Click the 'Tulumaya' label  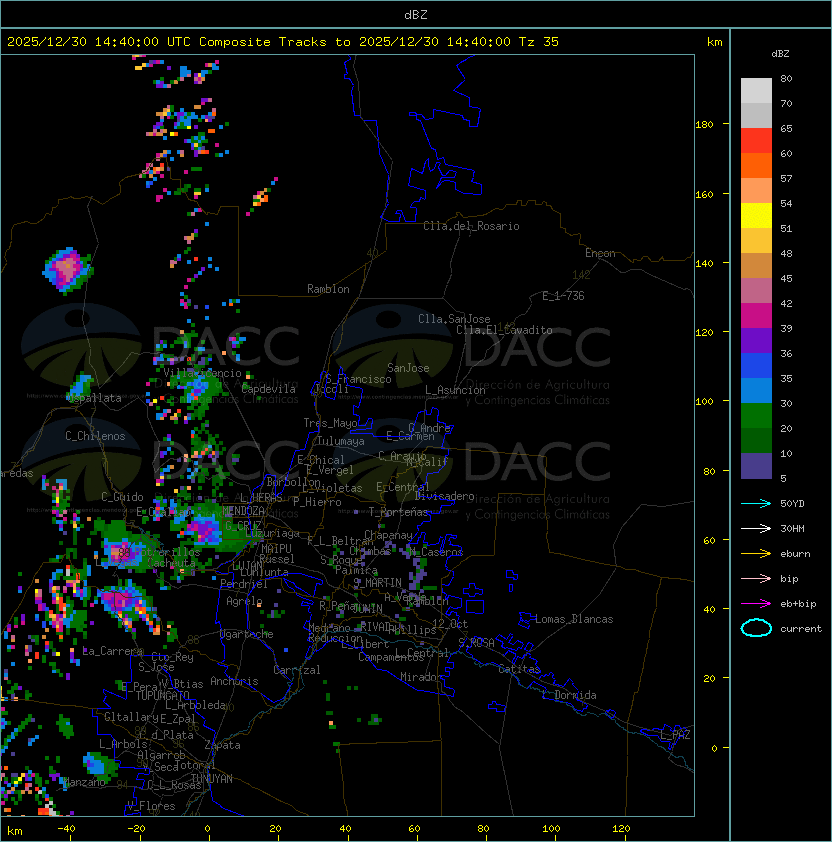point(341,441)
